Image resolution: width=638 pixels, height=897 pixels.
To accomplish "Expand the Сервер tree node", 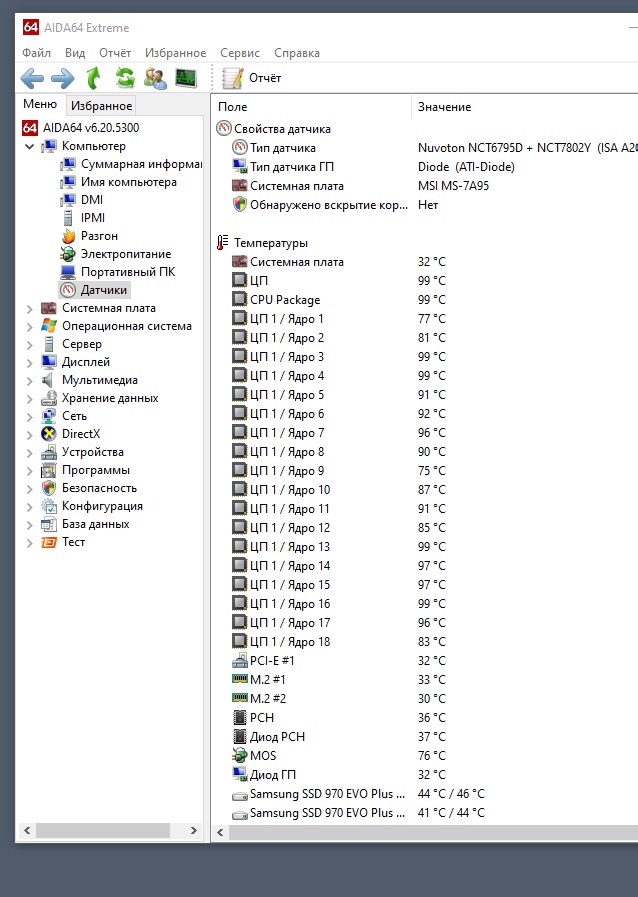I will (x=30, y=345).
